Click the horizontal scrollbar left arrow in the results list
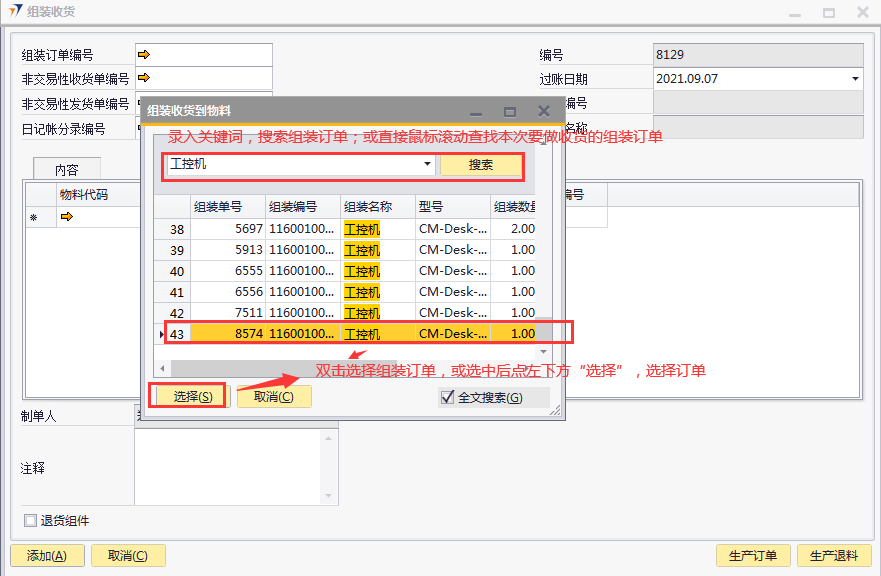 [162, 368]
